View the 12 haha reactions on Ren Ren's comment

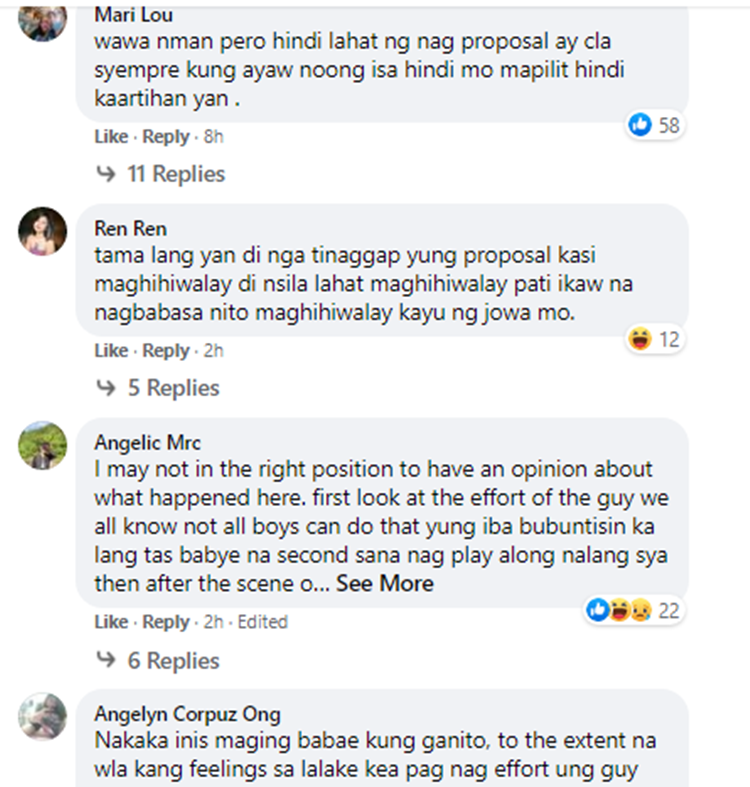coord(655,339)
